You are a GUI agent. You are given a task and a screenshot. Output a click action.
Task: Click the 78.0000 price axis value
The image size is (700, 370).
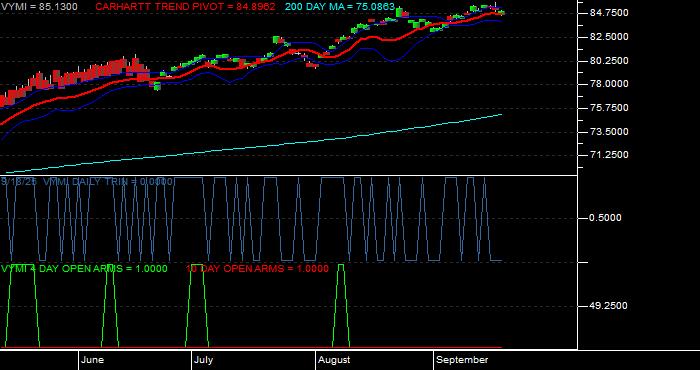[609, 84]
